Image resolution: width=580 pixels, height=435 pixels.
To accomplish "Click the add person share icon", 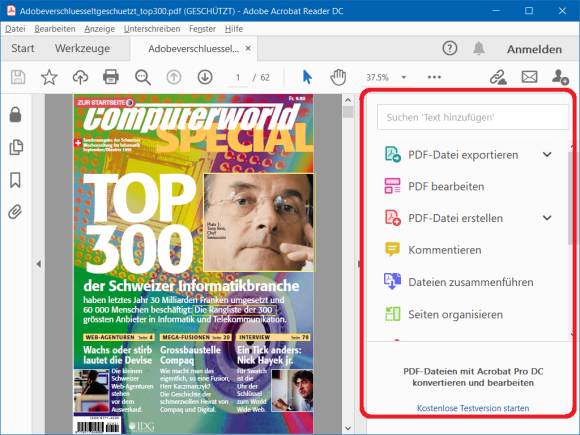I will (x=560, y=77).
